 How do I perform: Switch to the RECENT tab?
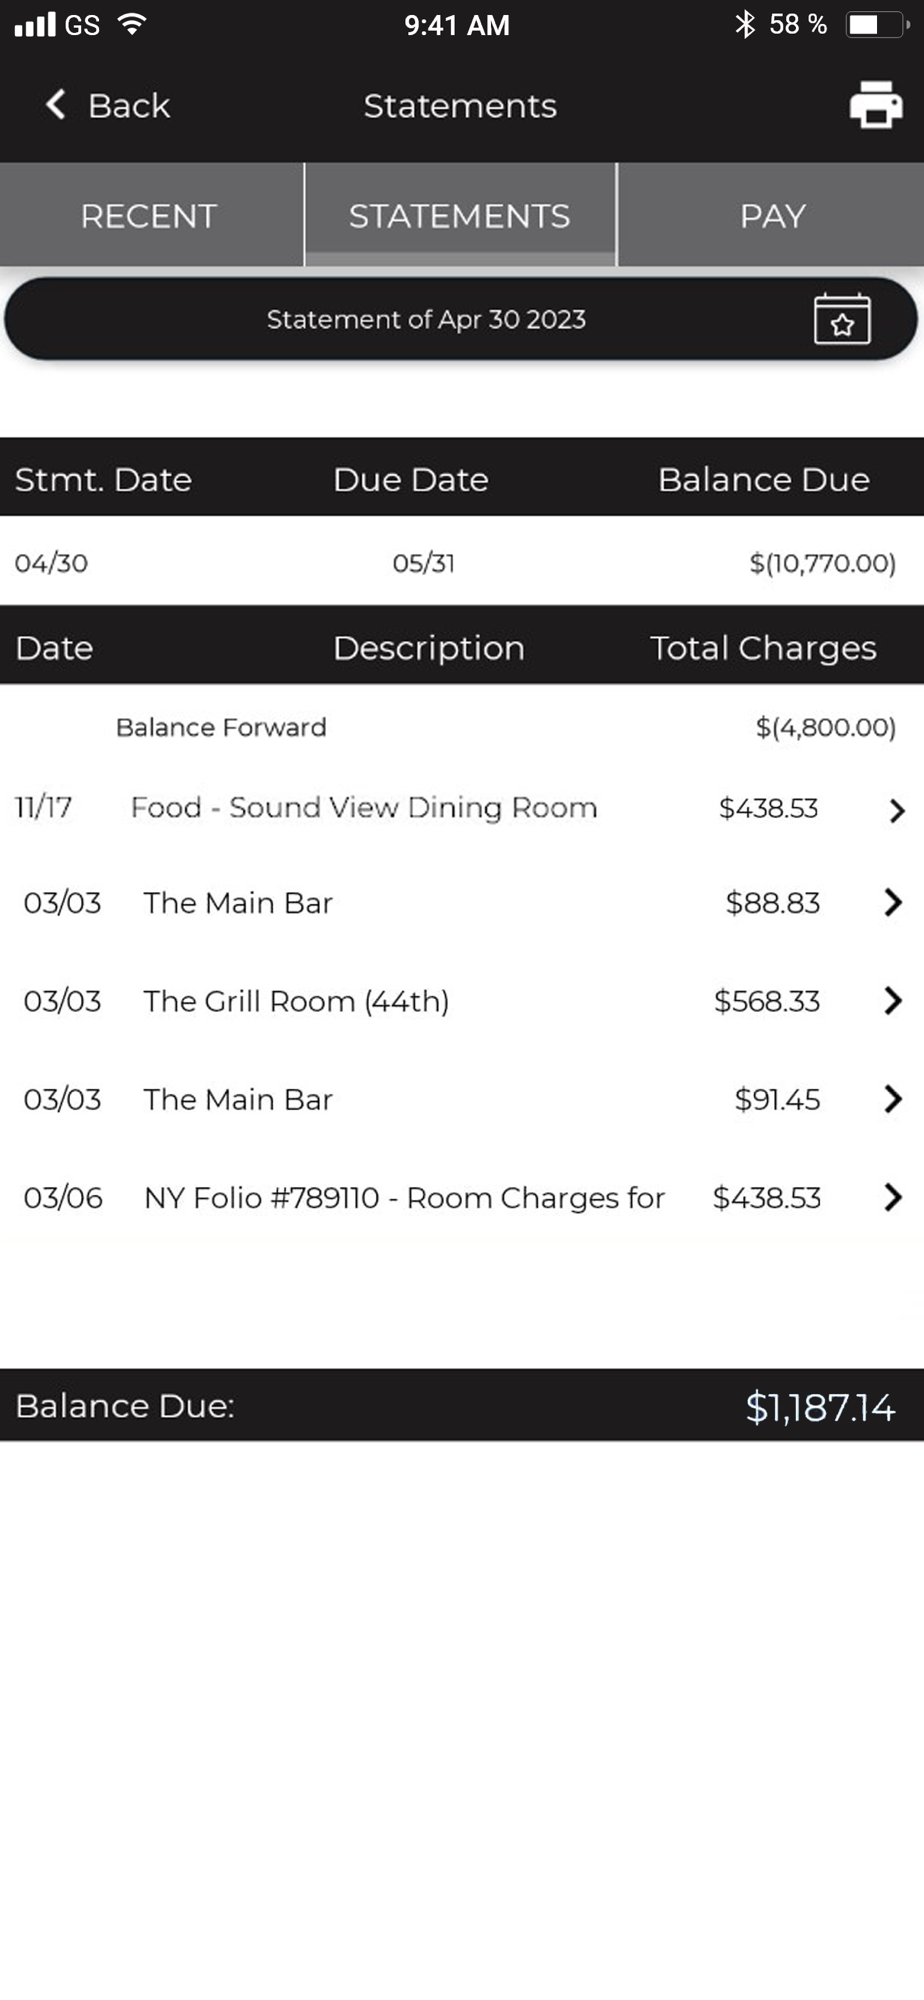point(149,216)
